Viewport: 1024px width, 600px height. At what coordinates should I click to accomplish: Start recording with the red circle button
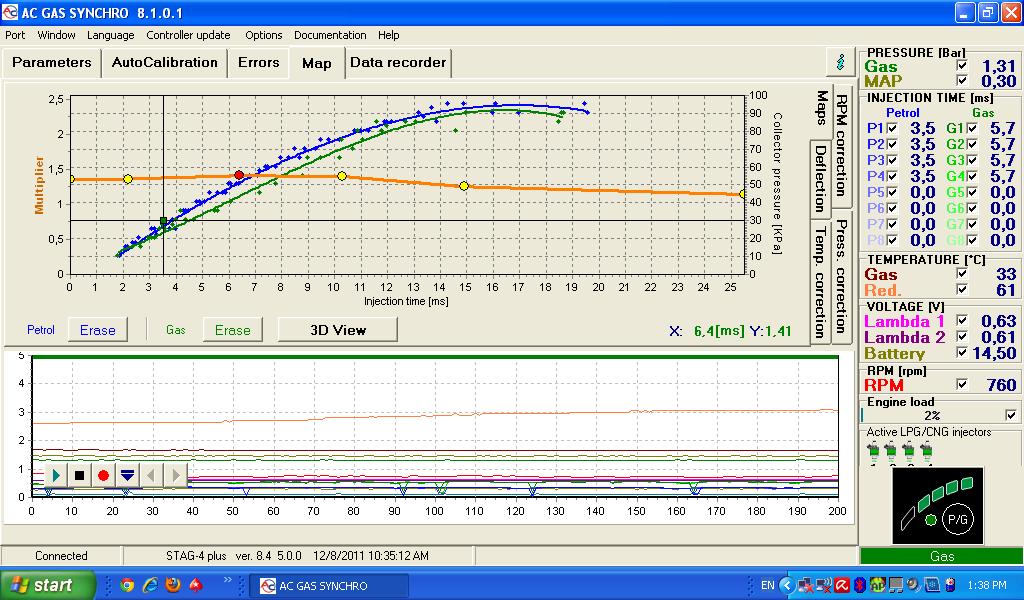point(103,475)
